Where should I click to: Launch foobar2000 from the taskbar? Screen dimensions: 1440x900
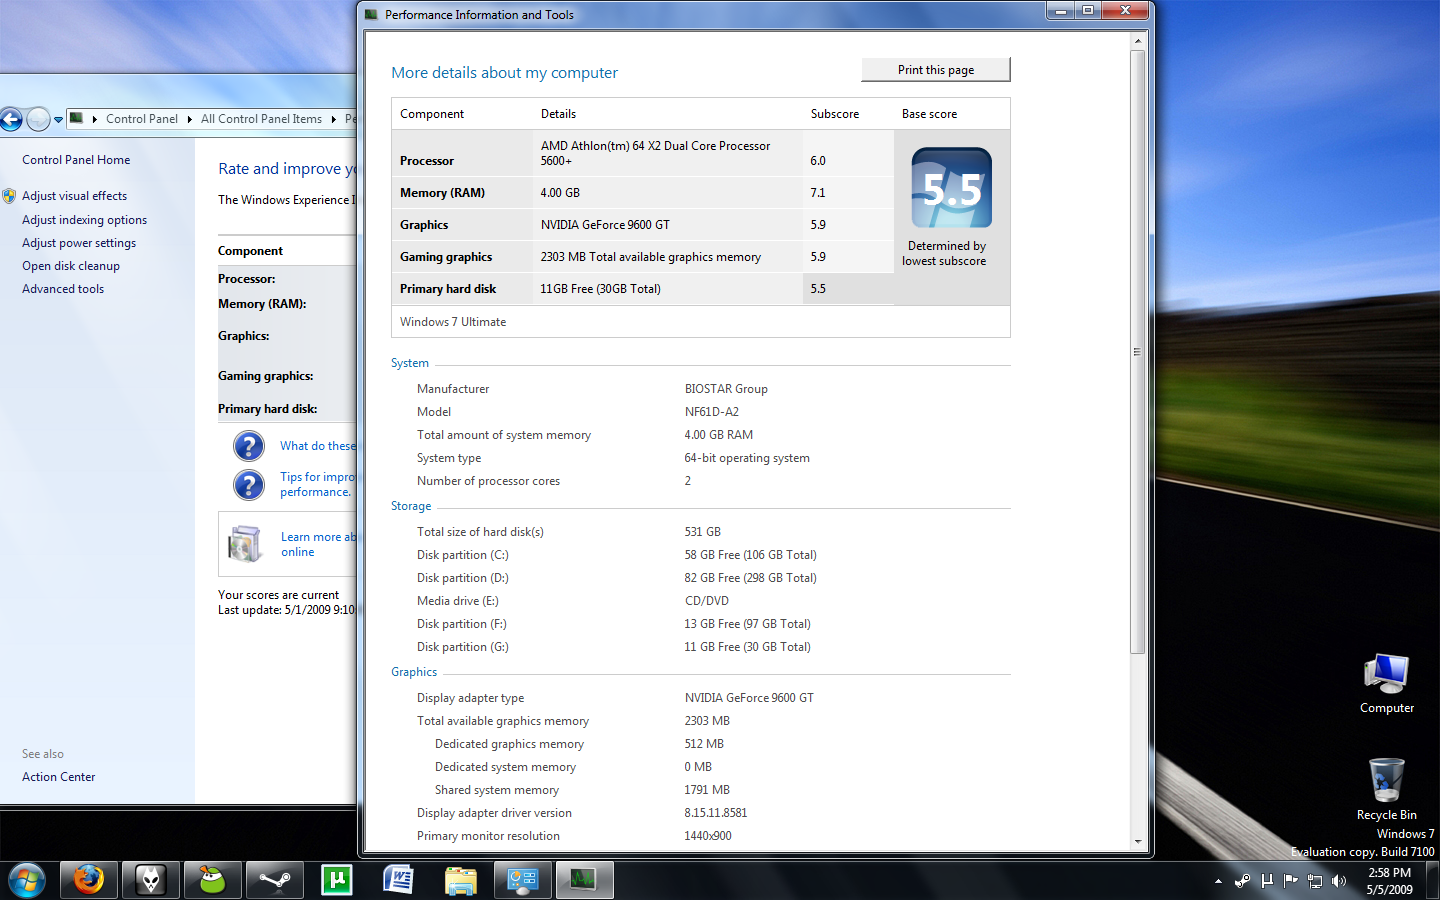(x=150, y=880)
